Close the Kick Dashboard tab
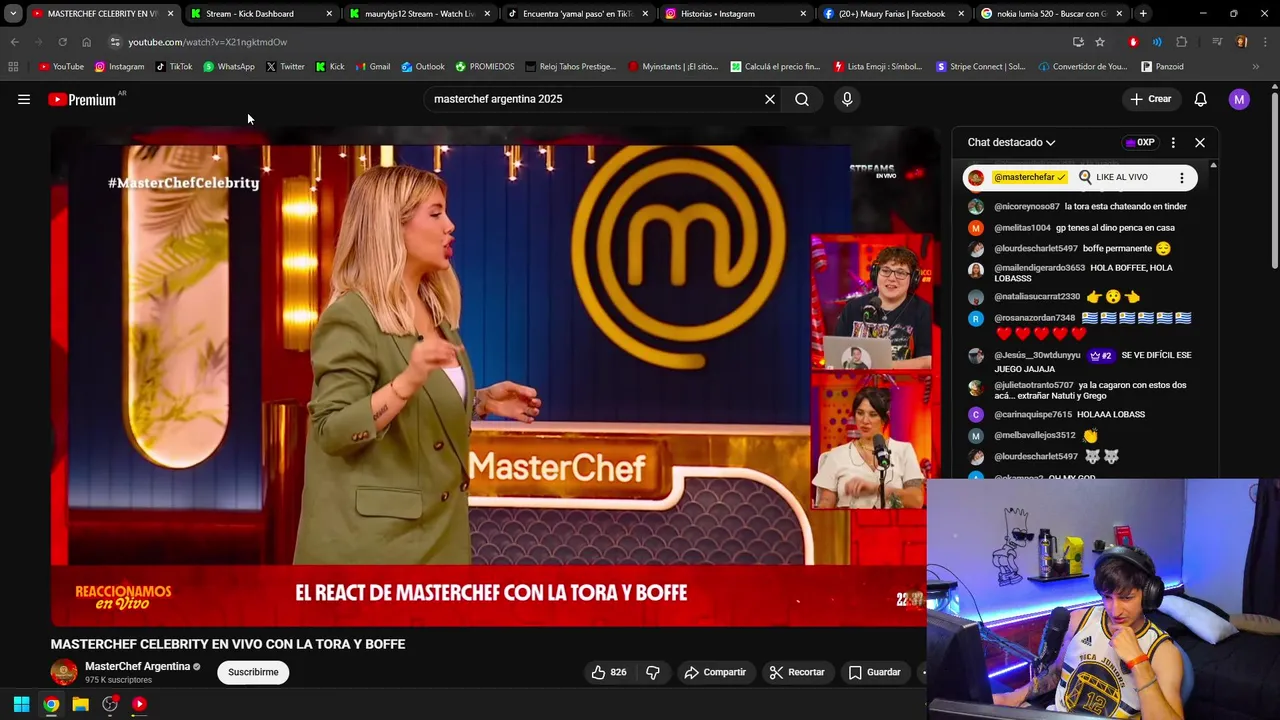 click(x=329, y=14)
